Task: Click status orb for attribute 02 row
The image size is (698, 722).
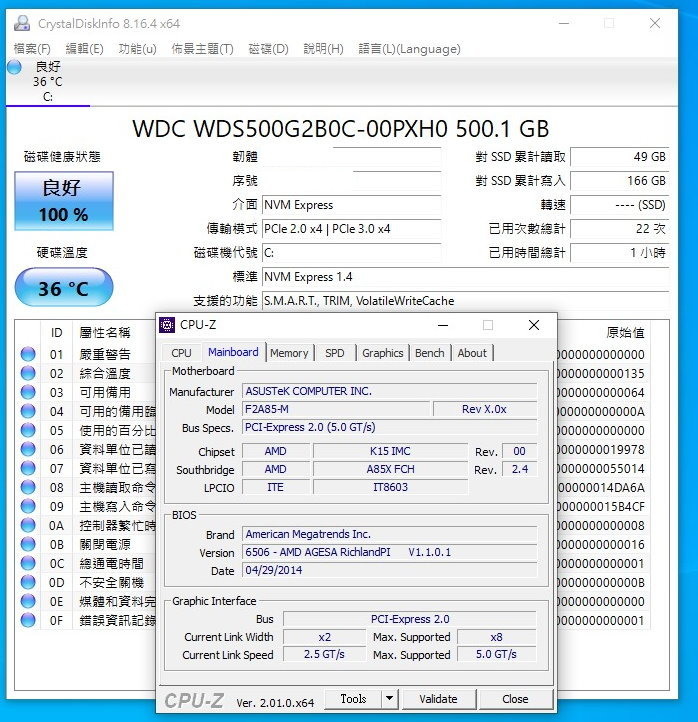Action: 28,373
